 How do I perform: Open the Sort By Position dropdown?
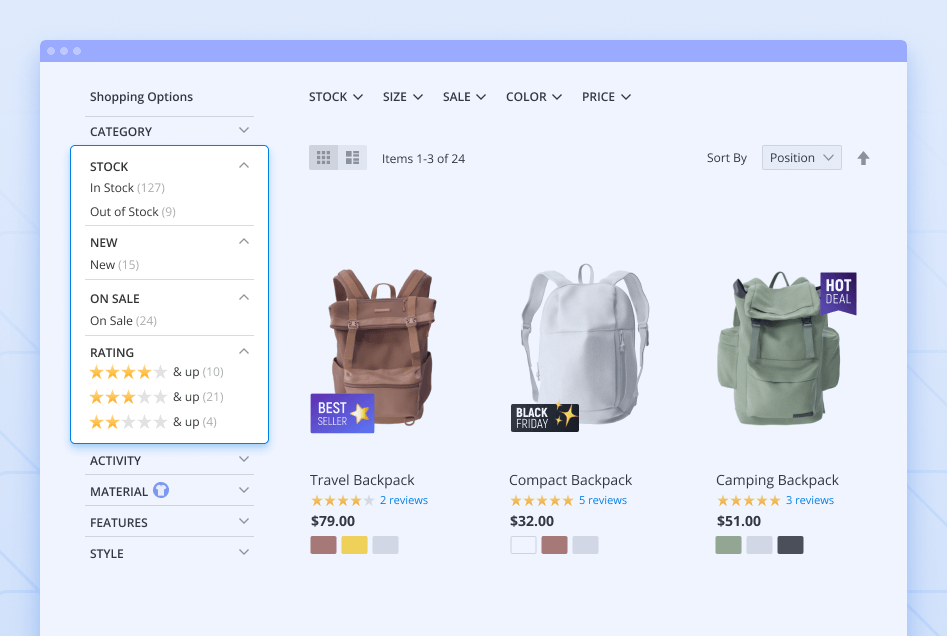pyautogui.click(x=801, y=158)
